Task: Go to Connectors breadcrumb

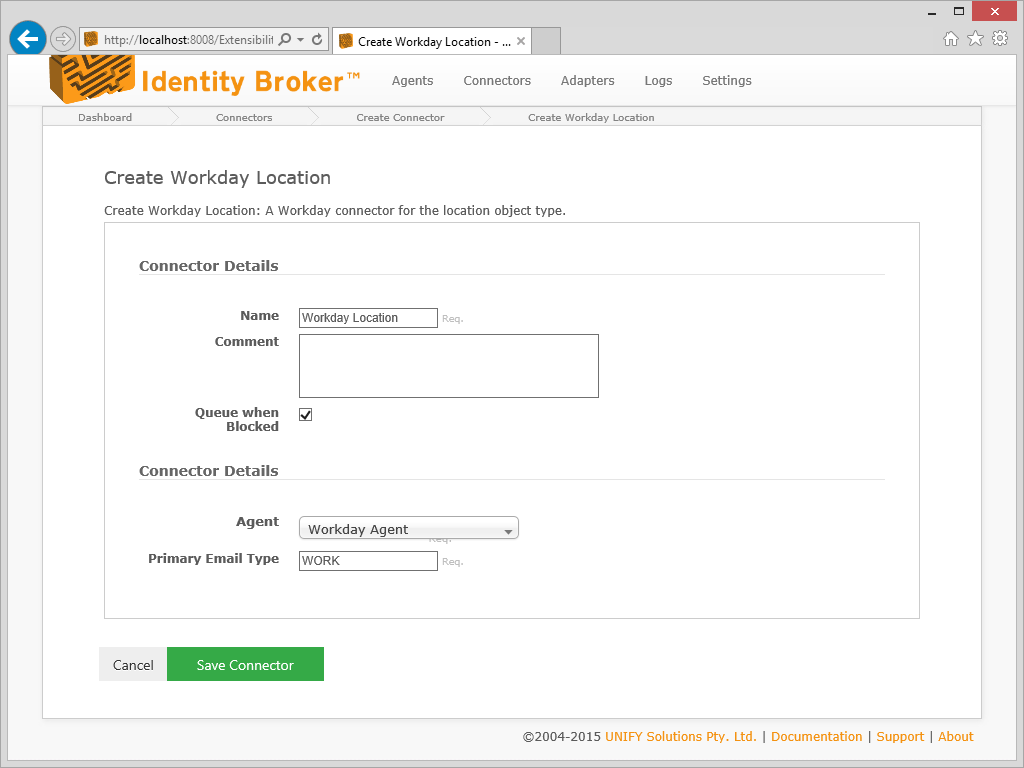Action: tap(244, 118)
